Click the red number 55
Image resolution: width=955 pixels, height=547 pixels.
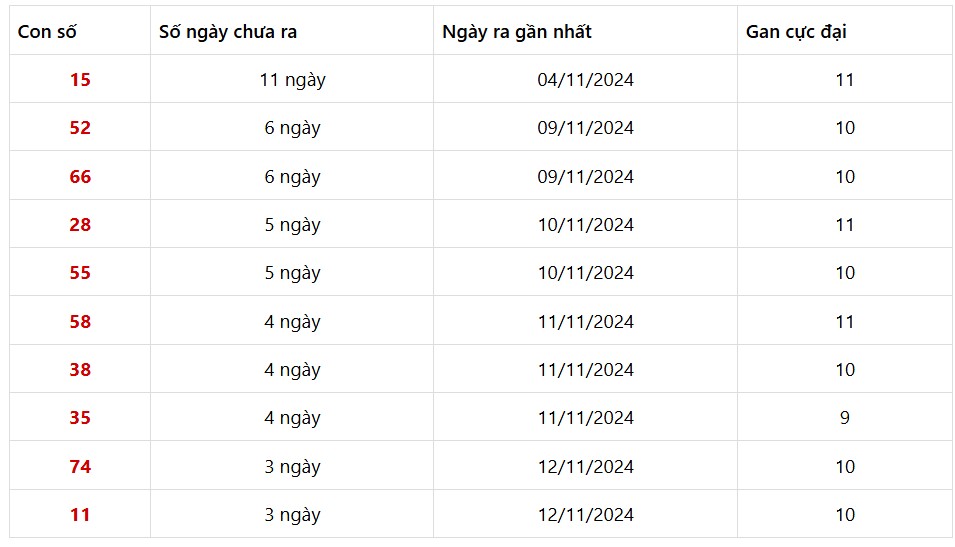click(x=80, y=273)
